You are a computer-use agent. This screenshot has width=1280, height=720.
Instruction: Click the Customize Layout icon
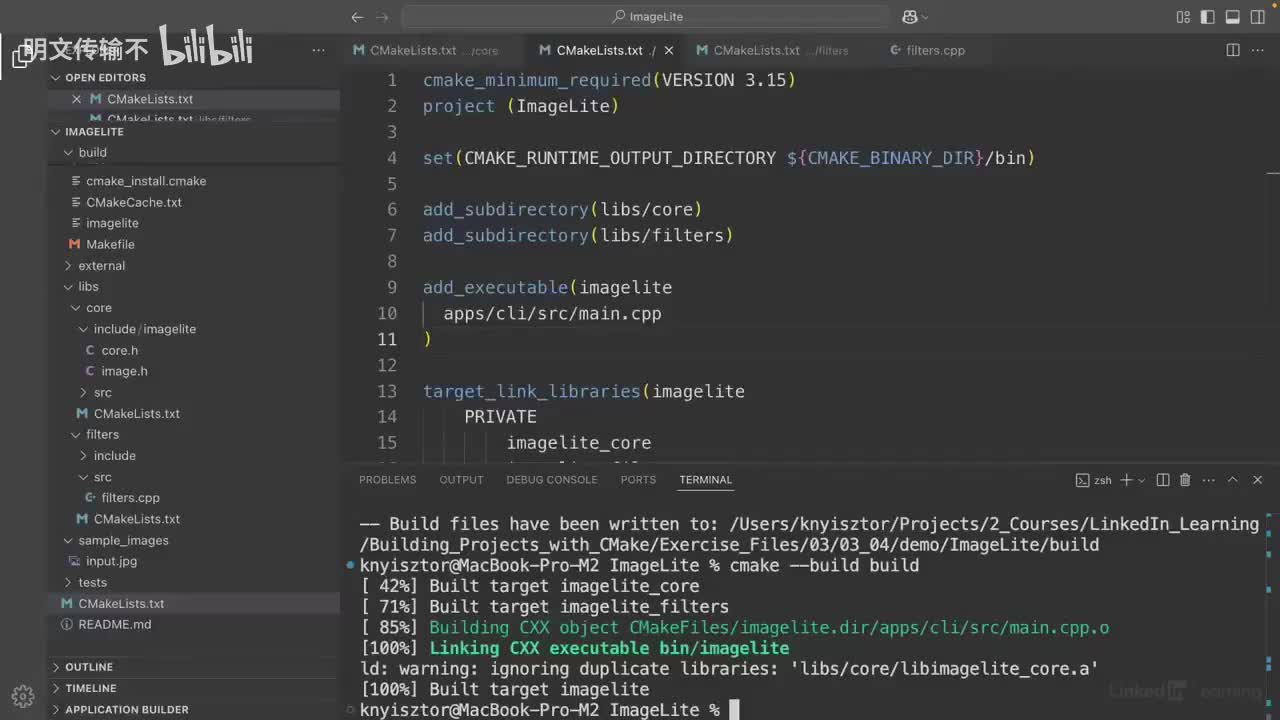pyautogui.click(x=1184, y=17)
